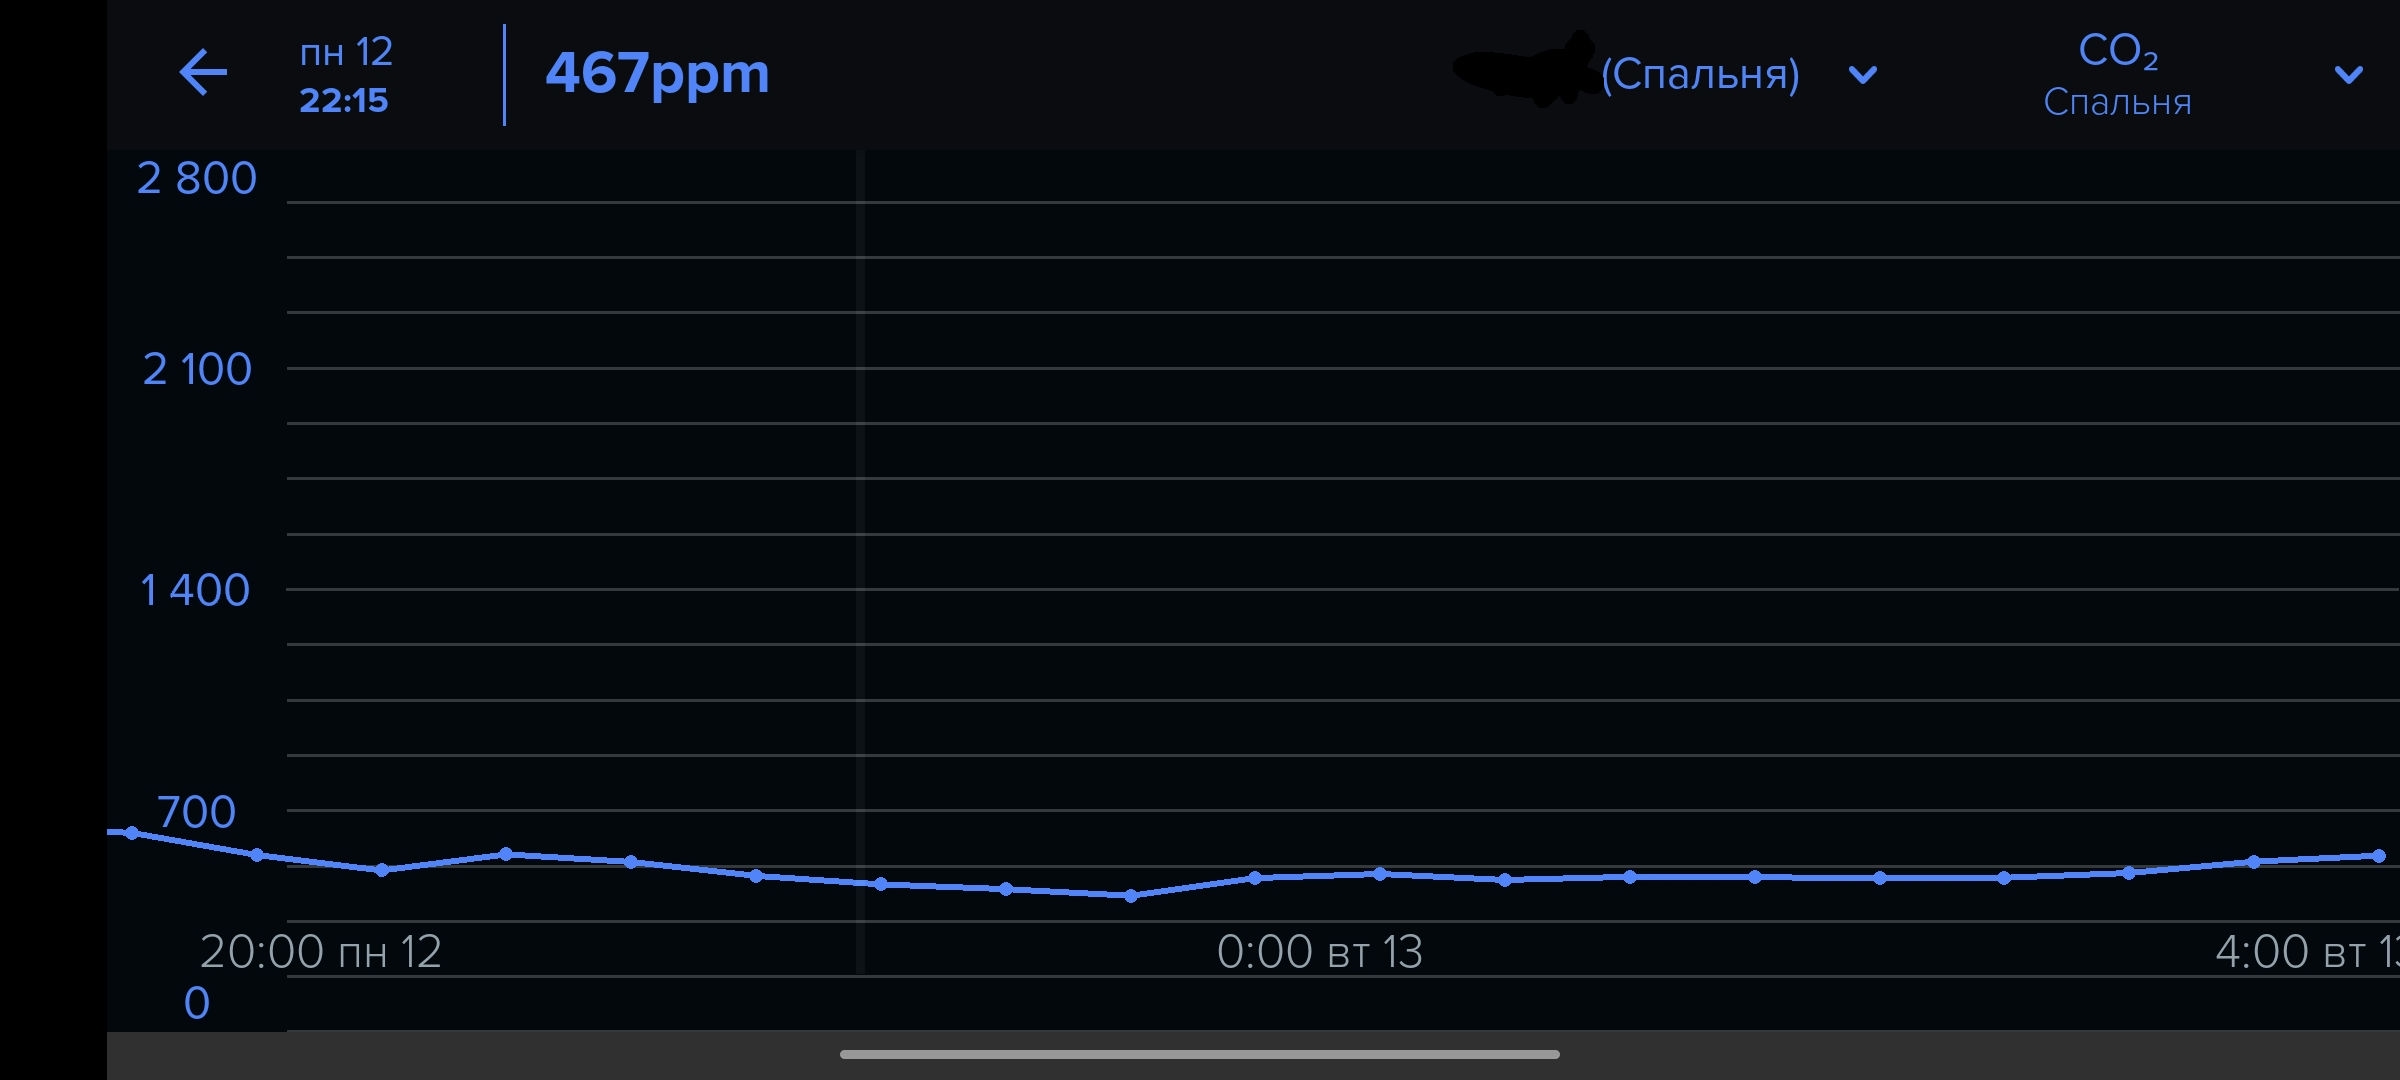Tap the vertical time cursor line on chart
The image size is (2400, 1080).
[860, 500]
